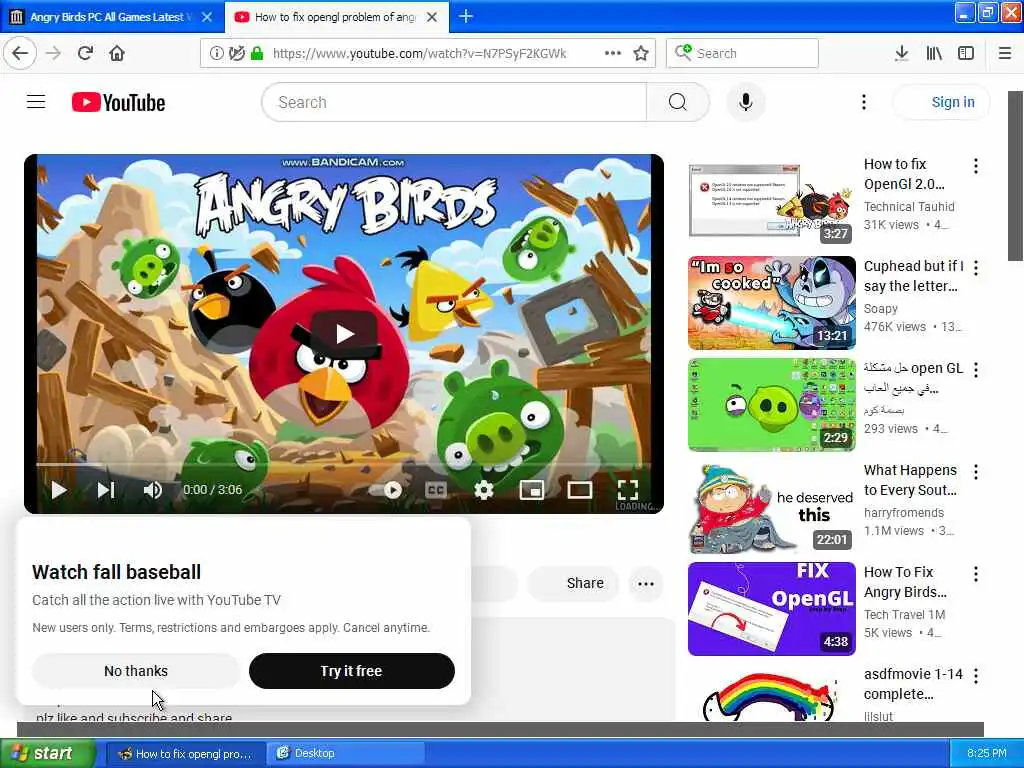This screenshot has width=1024, height=768.
Task: Open video settings gear
Action: [x=484, y=490]
